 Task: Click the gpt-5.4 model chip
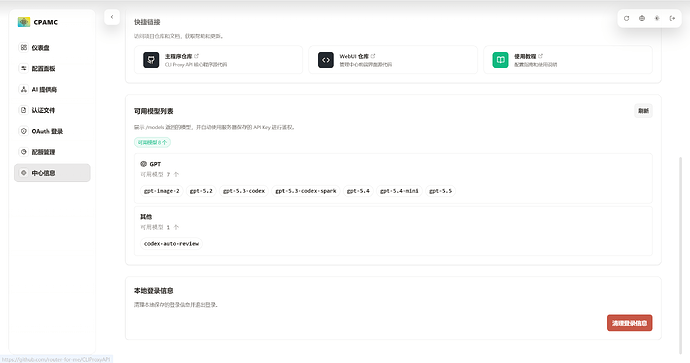pyautogui.click(x=358, y=191)
